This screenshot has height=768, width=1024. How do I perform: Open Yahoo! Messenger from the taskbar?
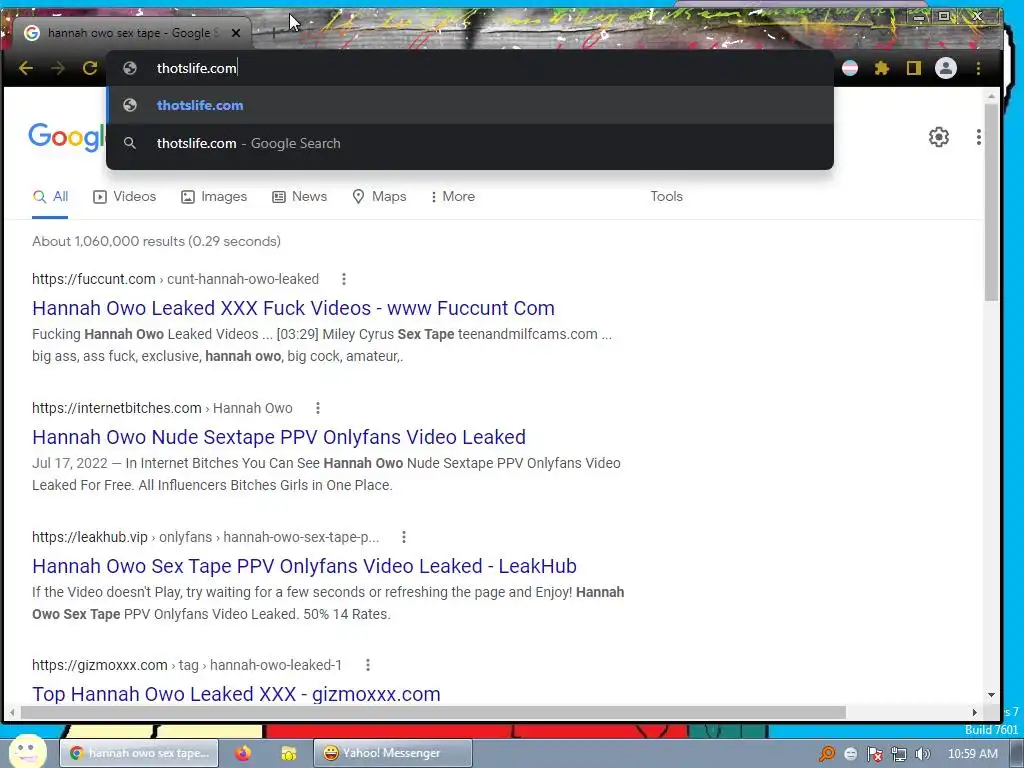(x=392, y=753)
